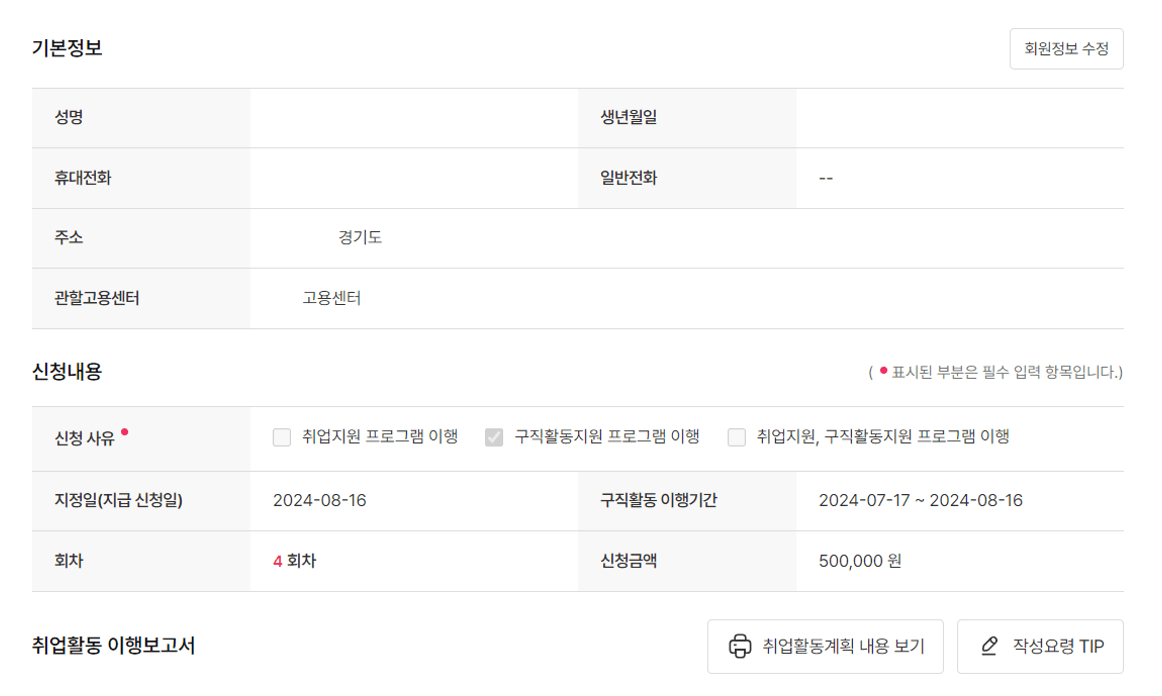Click the 신청금액 500,000 원 value
1162x696 pixels.
pyautogui.click(x=858, y=561)
